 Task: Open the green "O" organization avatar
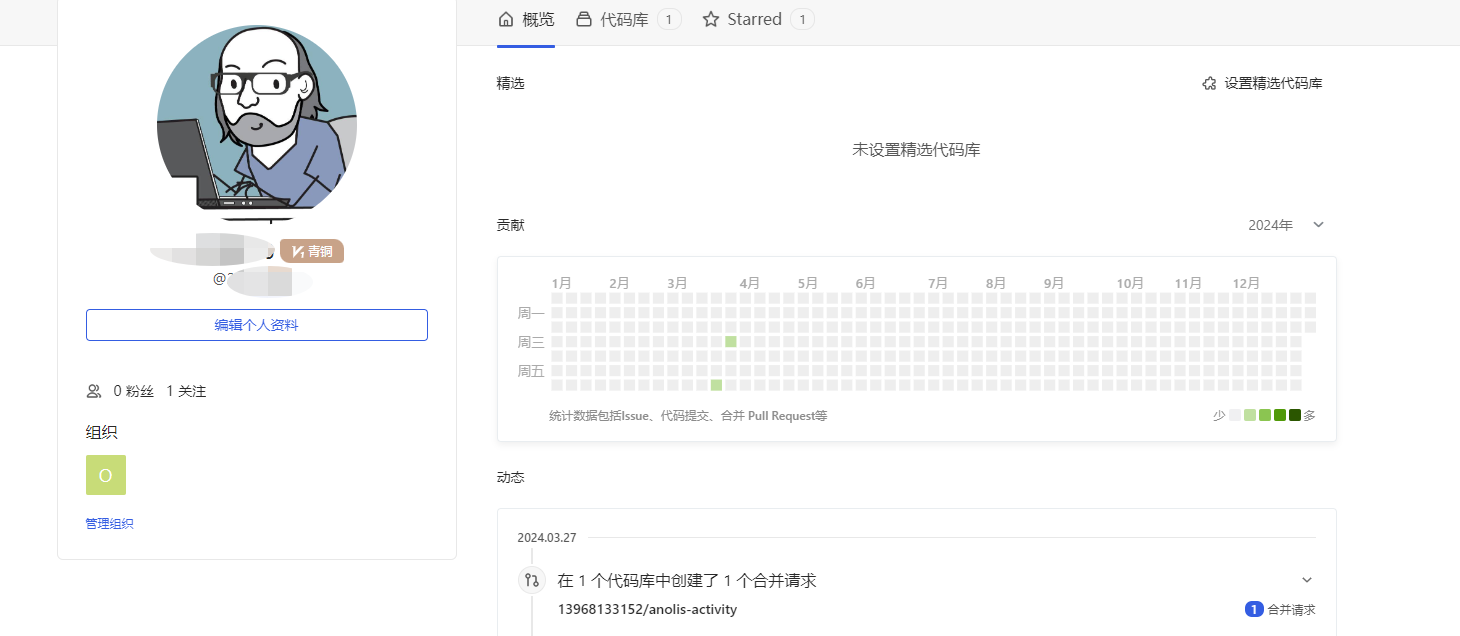[x=105, y=474]
